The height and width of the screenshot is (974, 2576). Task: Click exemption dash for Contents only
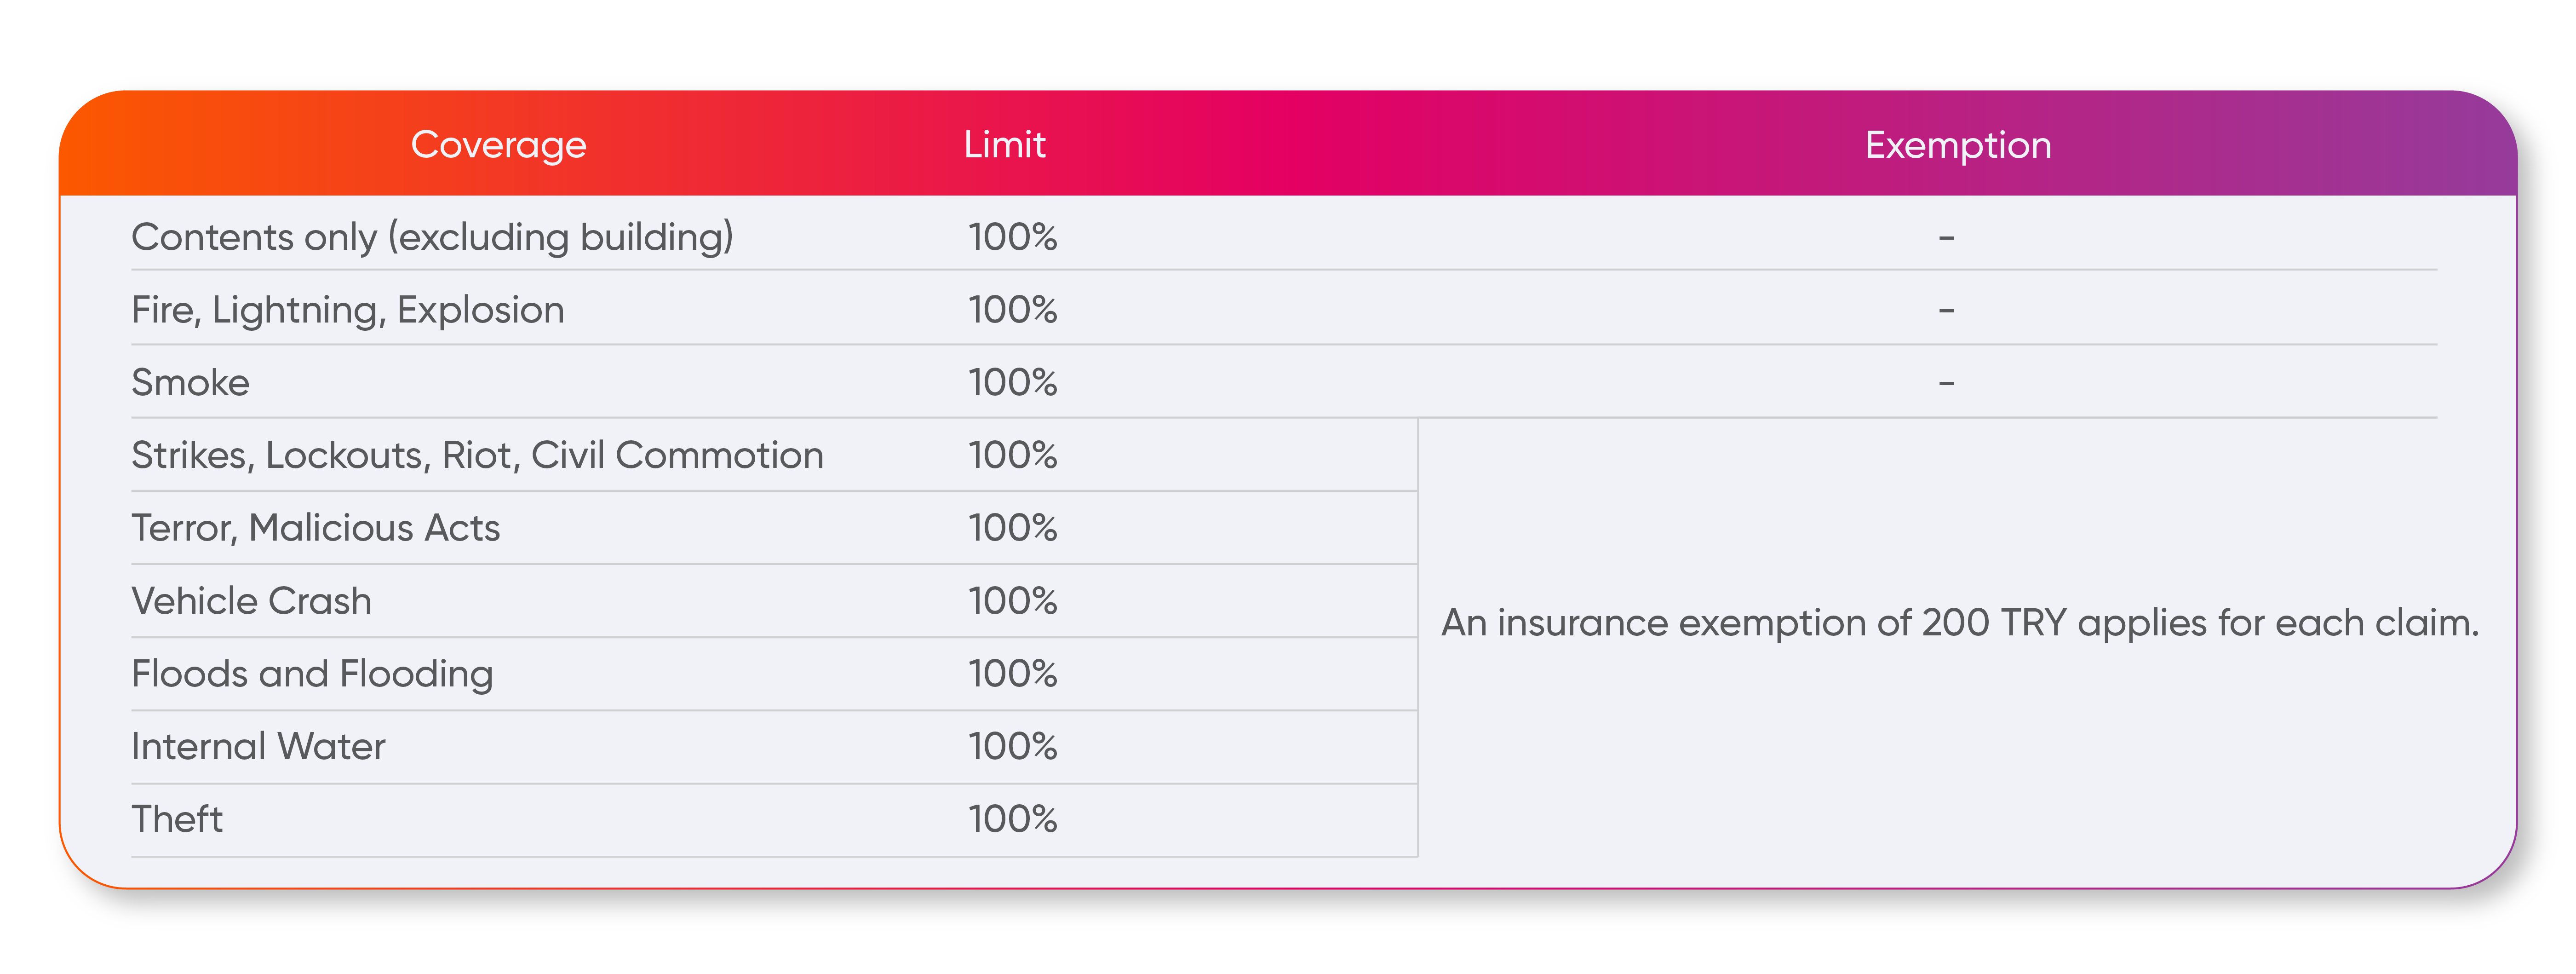[1946, 238]
